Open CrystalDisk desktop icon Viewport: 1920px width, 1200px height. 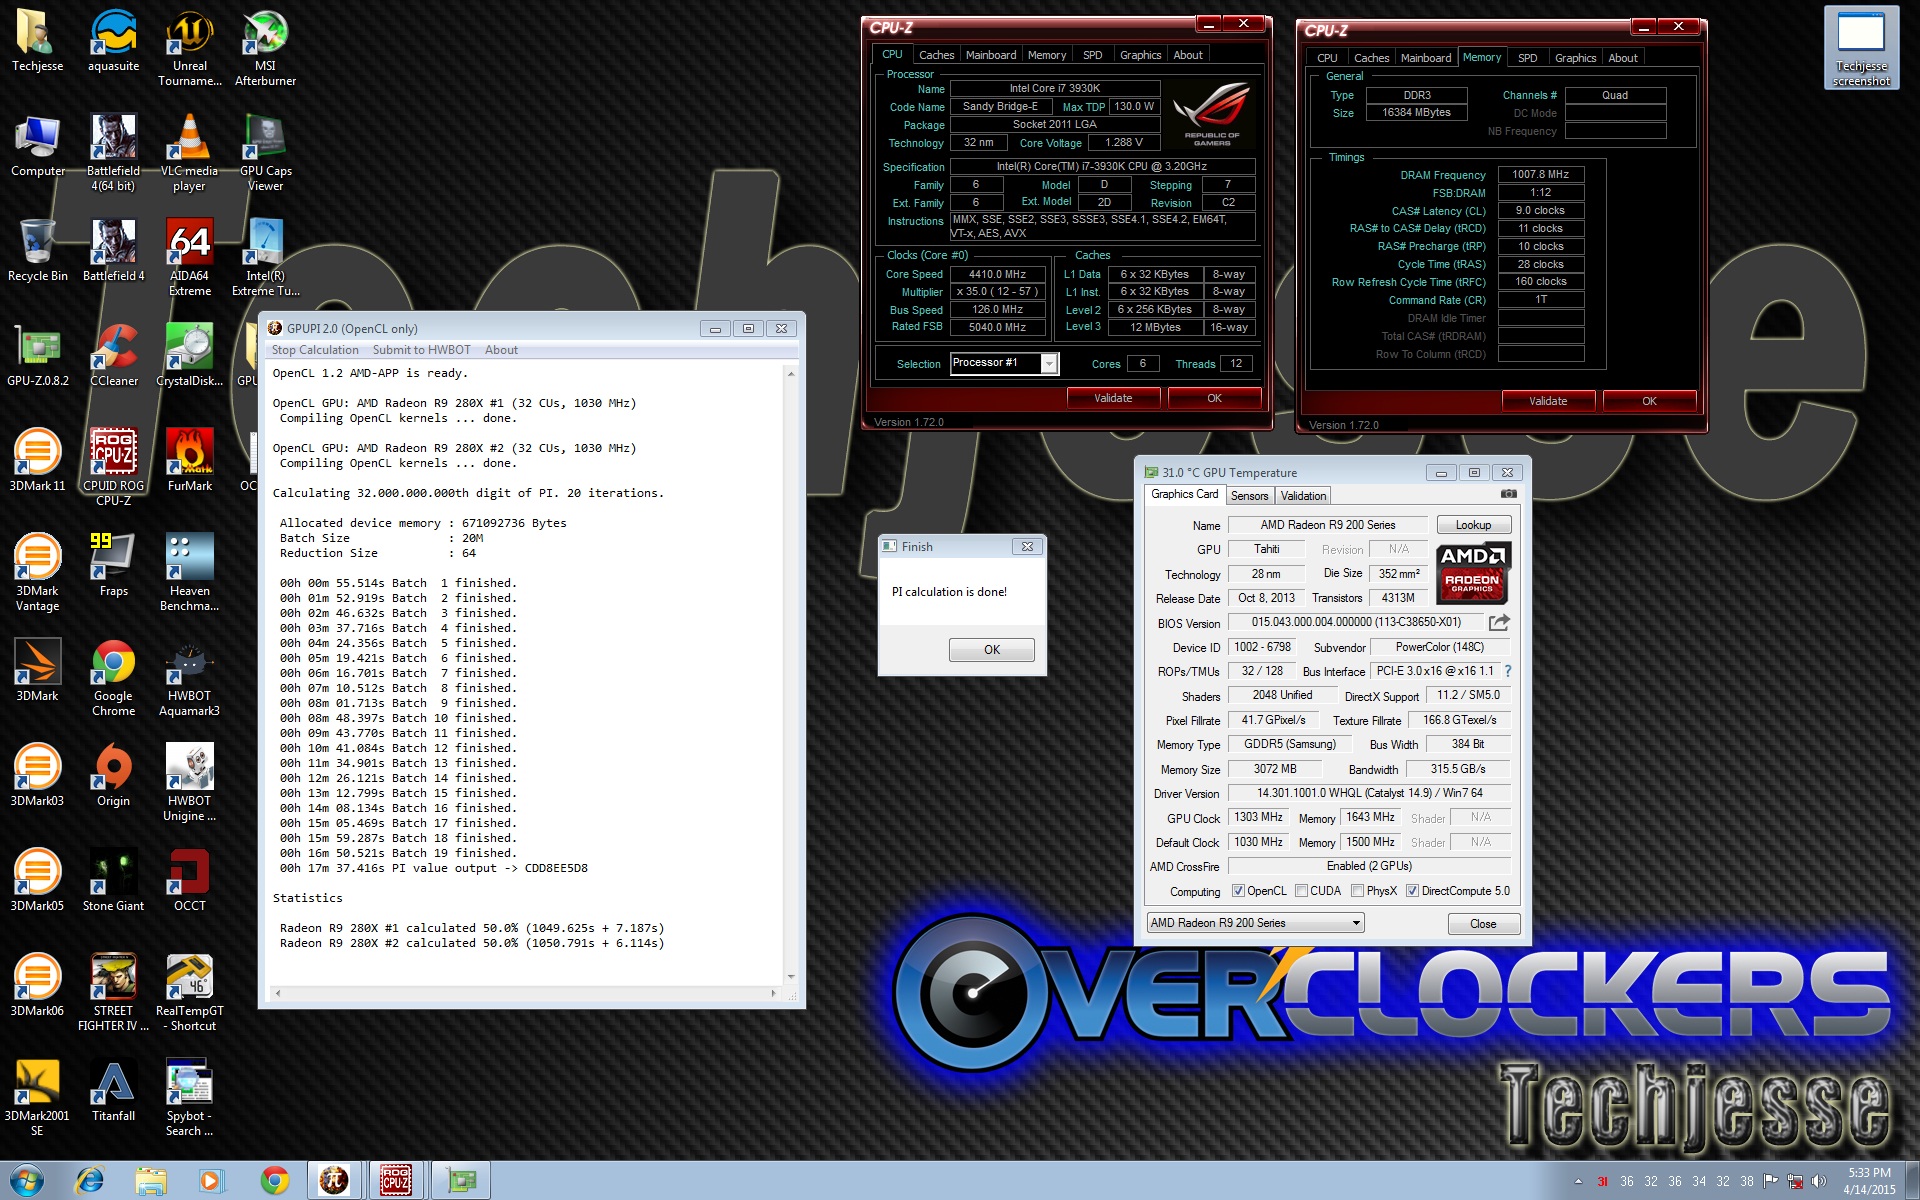click(189, 357)
